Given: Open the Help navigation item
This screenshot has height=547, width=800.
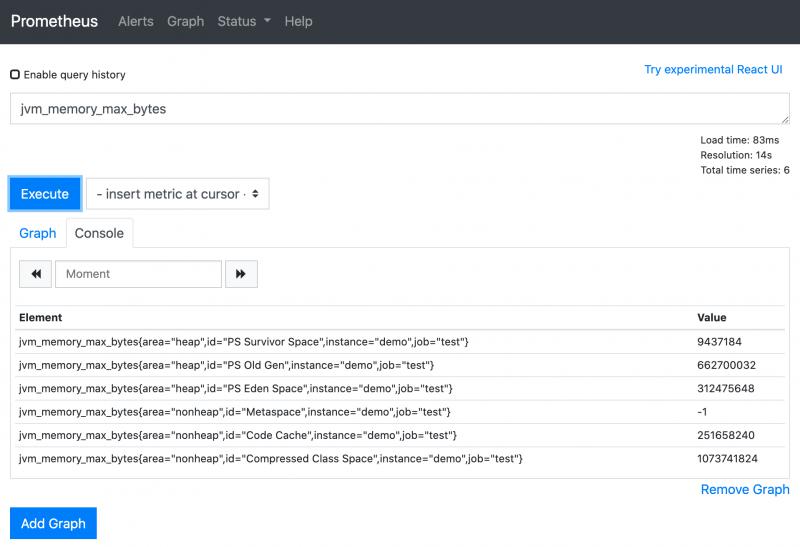Looking at the screenshot, I should [x=298, y=21].
